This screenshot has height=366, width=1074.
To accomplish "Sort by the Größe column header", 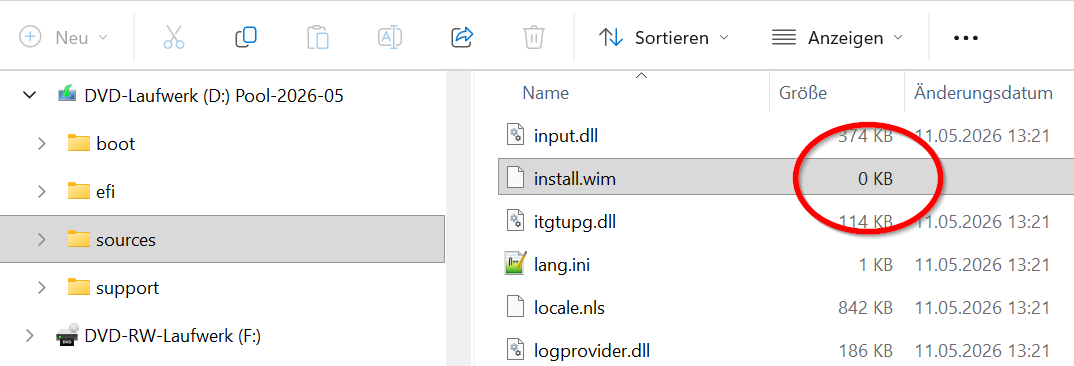I will click(x=803, y=93).
